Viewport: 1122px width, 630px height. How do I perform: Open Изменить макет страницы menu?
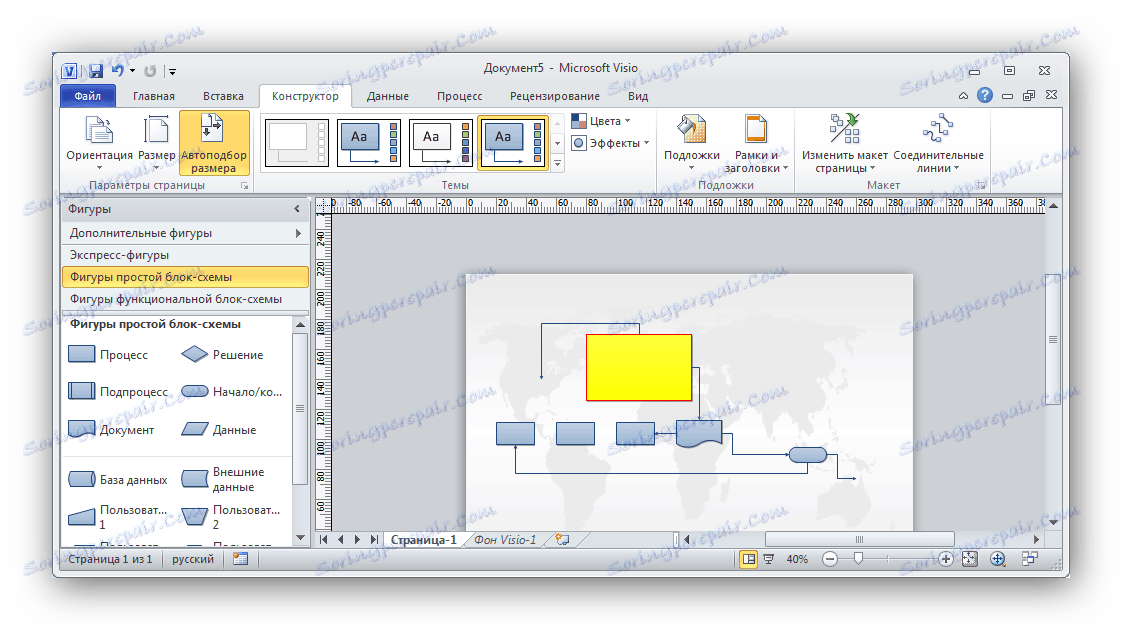[x=844, y=143]
